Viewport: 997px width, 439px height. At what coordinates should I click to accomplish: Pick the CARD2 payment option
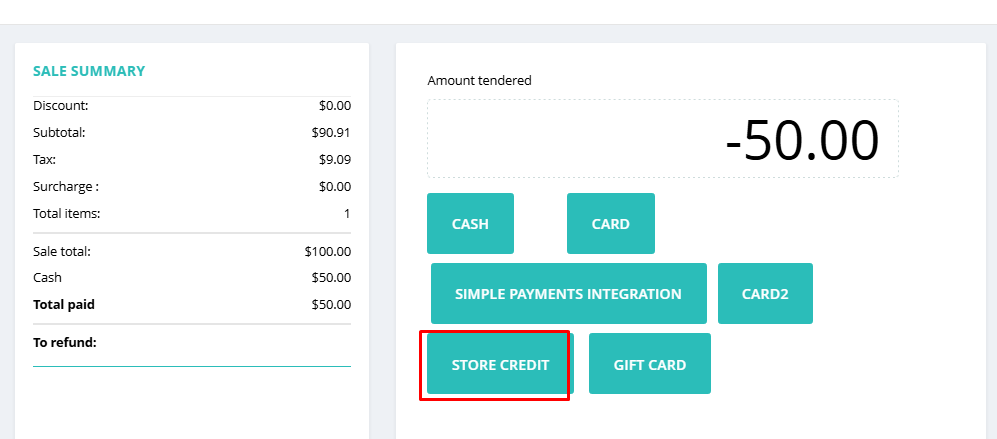click(x=765, y=293)
